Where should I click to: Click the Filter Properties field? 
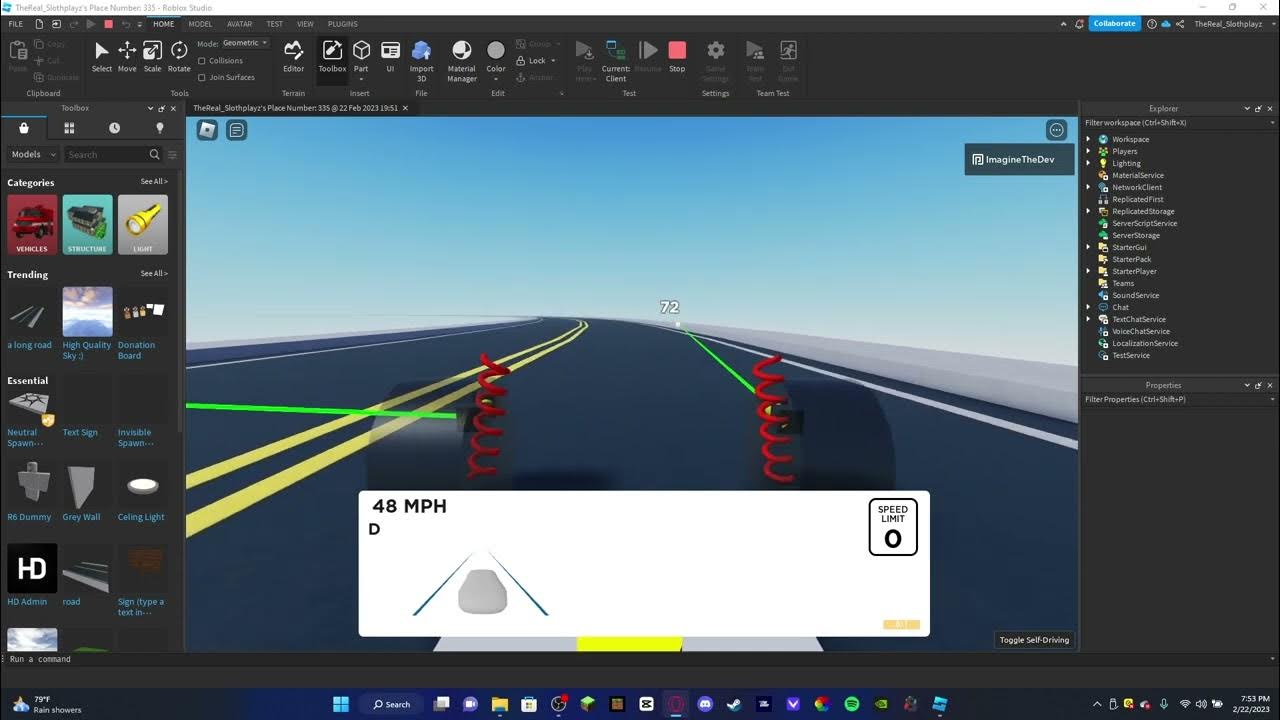[x=1180, y=399]
